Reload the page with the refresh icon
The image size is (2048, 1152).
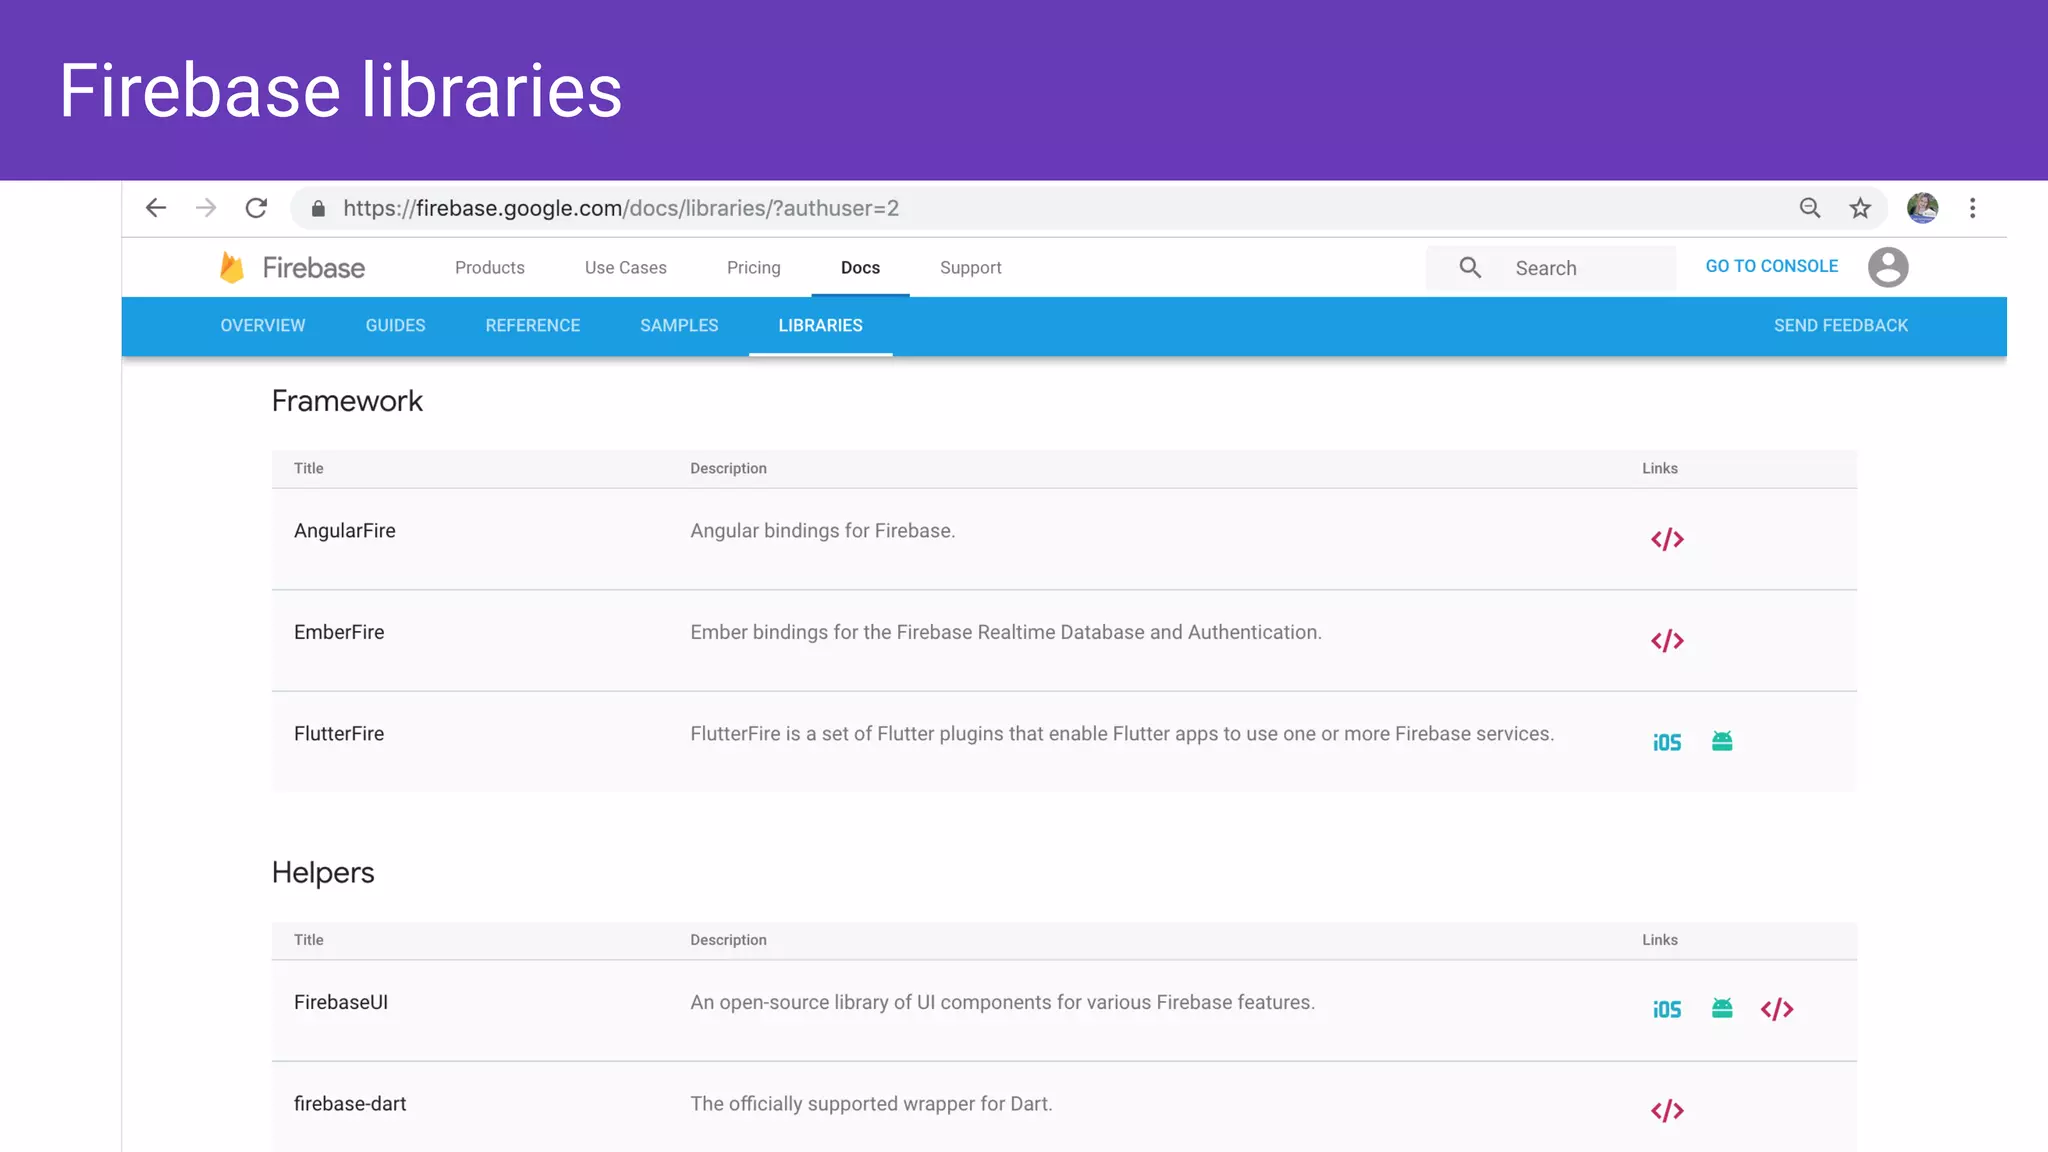[256, 208]
